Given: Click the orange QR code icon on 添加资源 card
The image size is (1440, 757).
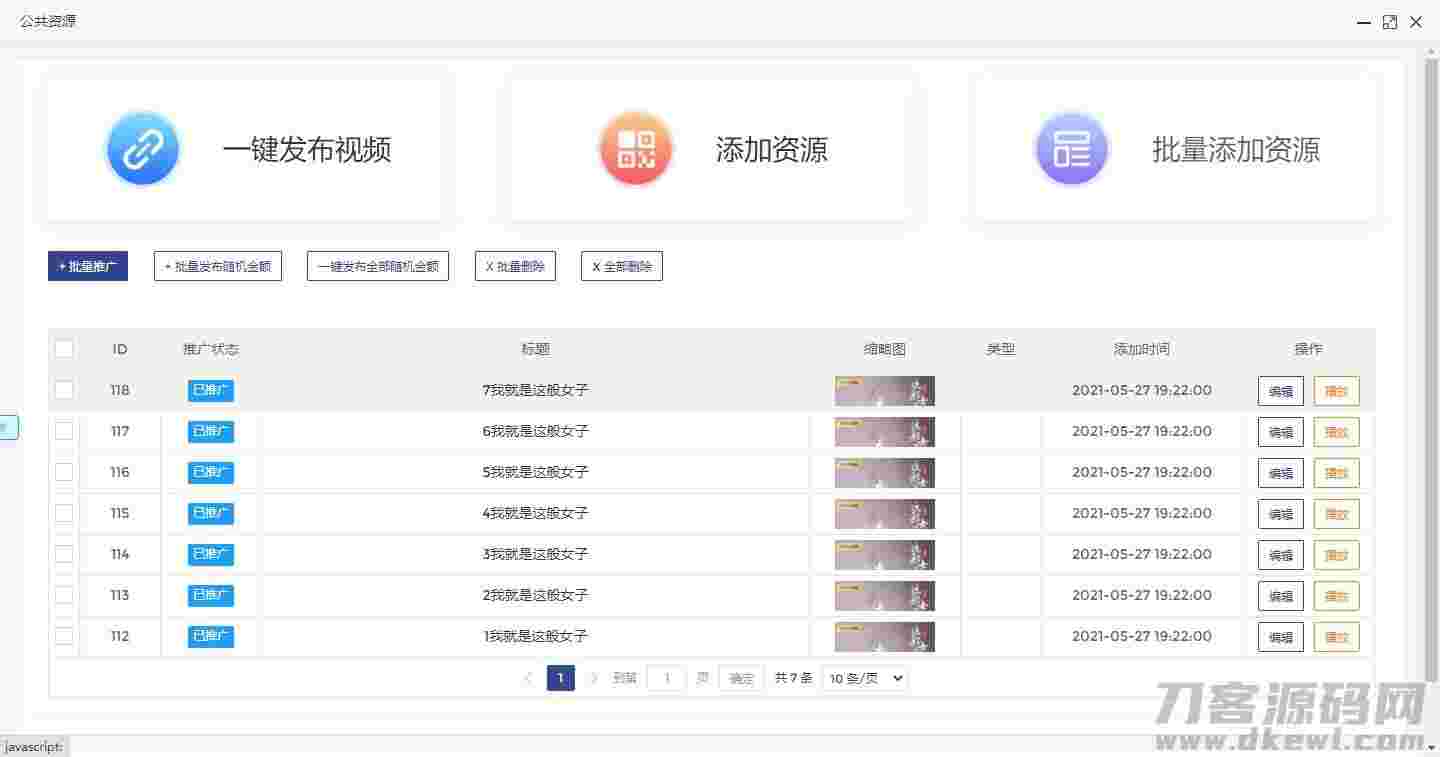Looking at the screenshot, I should pos(636,147).
